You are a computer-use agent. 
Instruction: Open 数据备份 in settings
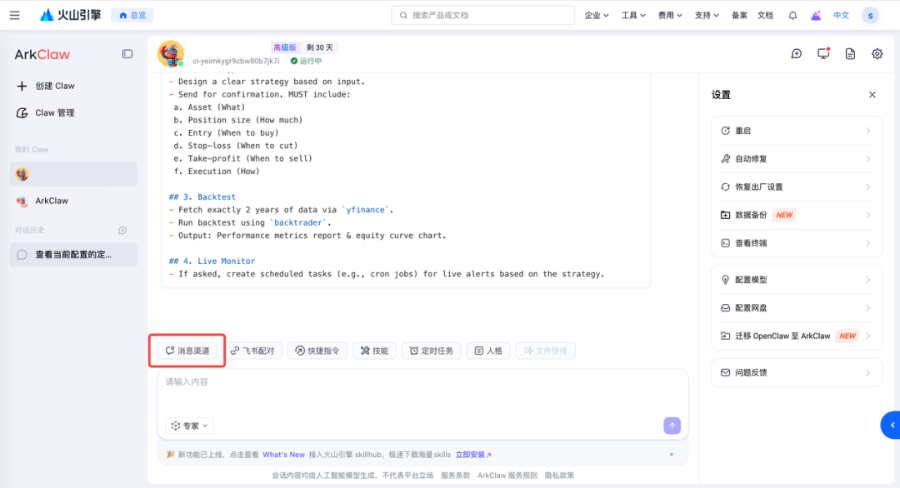tap(796, 215)
